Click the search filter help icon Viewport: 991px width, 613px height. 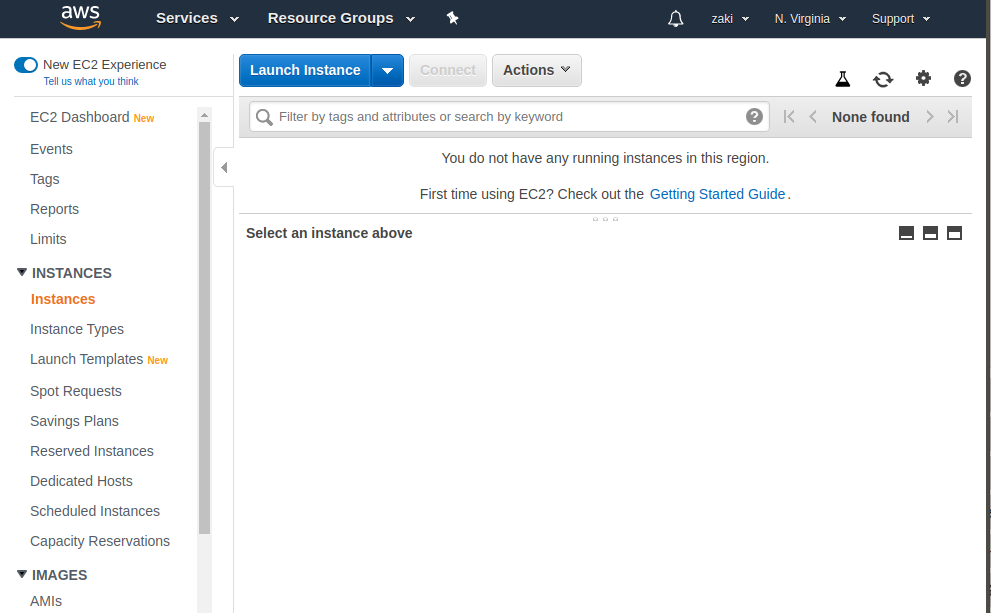tap(754, 116)
